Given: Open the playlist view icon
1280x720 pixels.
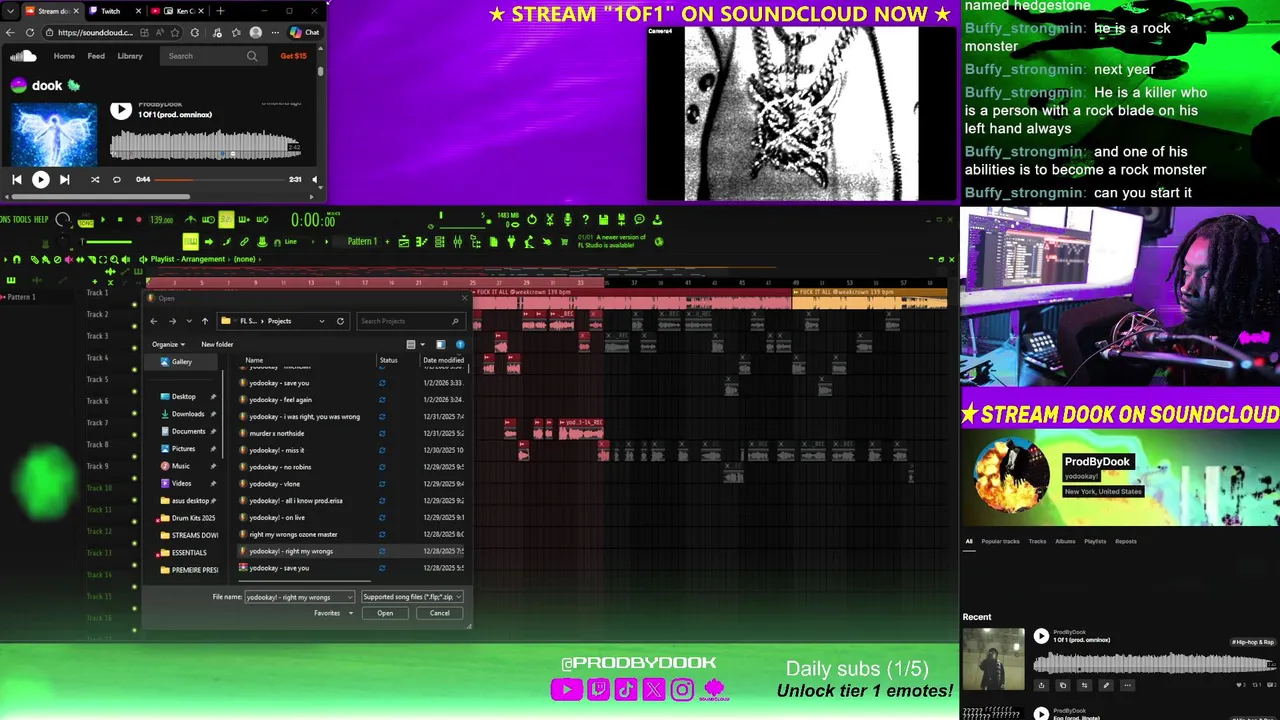Looking at the screenshot, I should pos(404,241).
